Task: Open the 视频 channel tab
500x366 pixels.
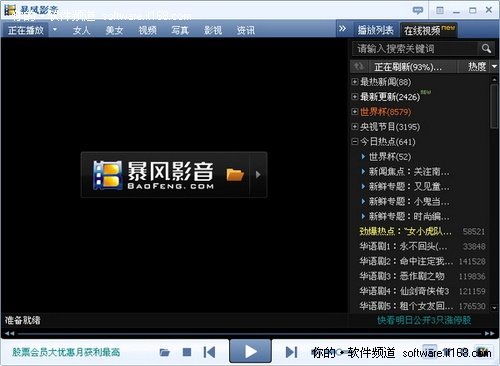Action: [x=147, y=30]
